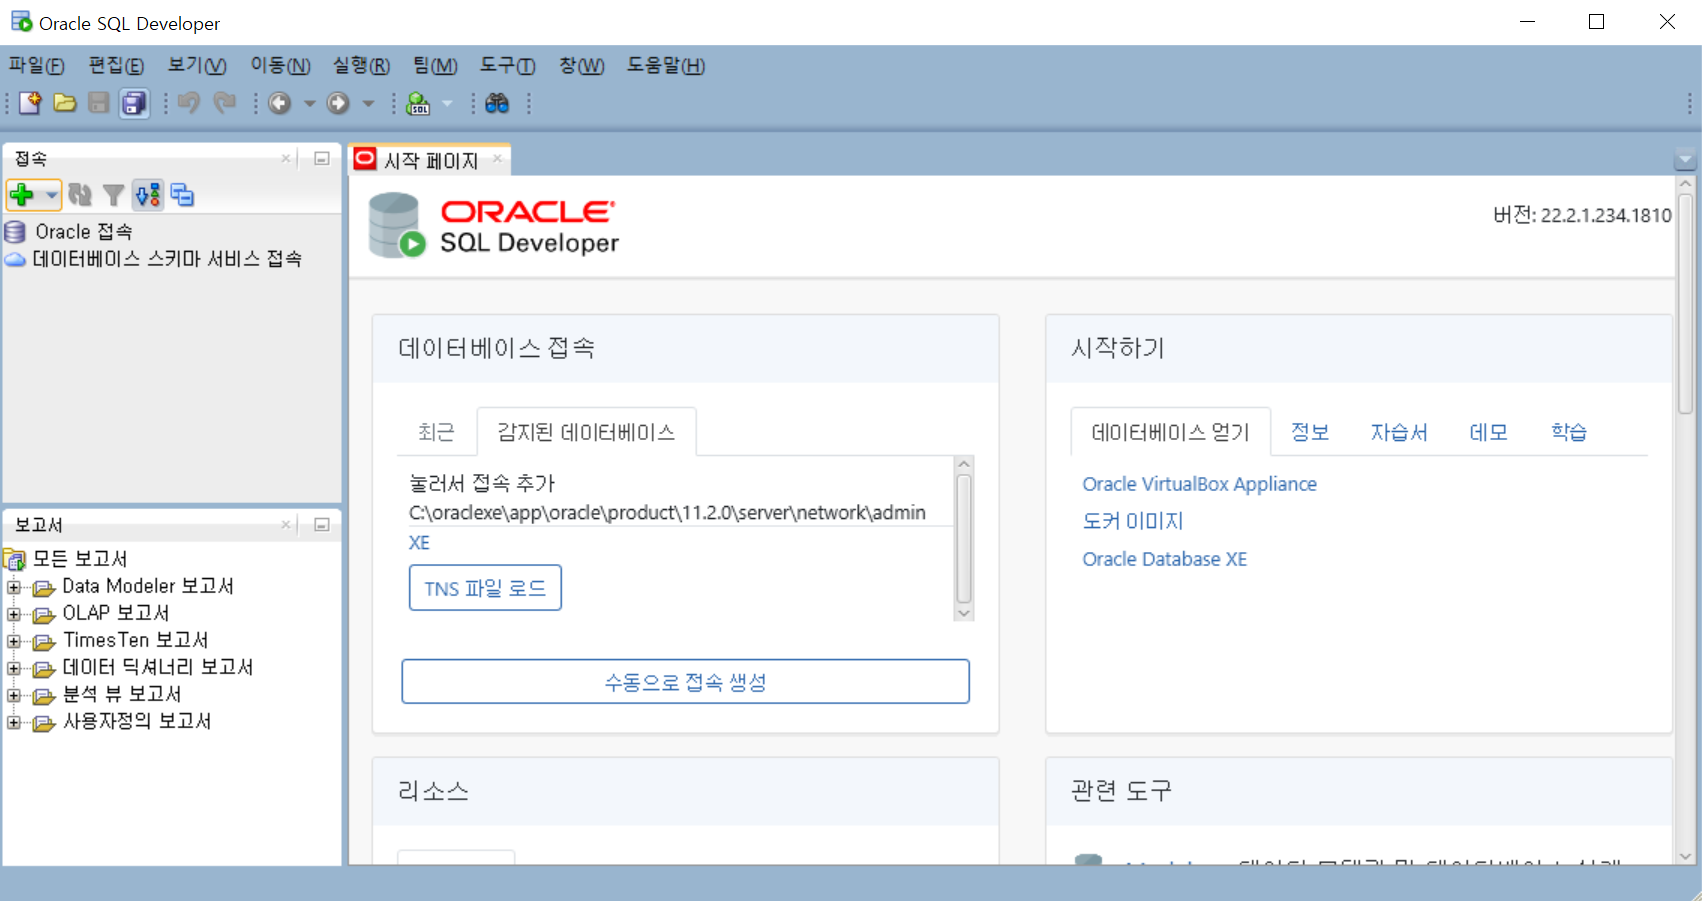The height and width of the screenshot is (901, 1702).
Task: Click the green plus New Connection icon
Action: 22,195
